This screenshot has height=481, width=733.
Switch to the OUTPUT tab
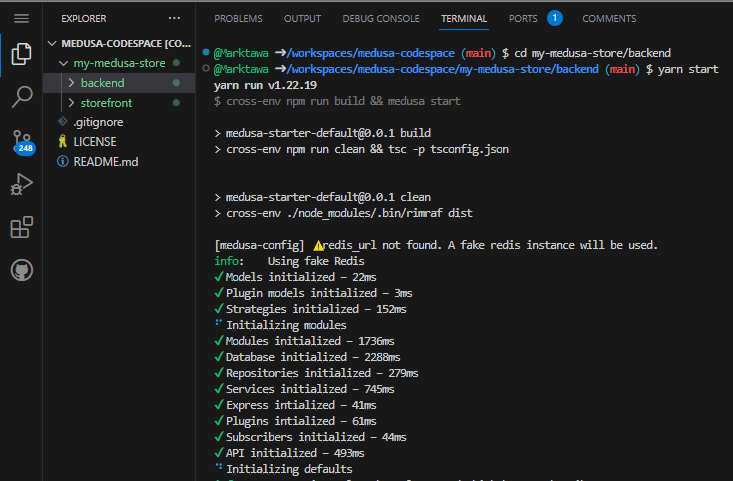[x=302, y=19]
